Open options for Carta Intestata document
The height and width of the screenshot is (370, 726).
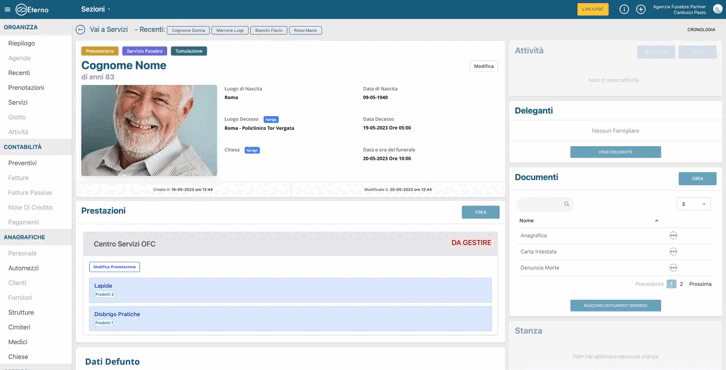673,251
